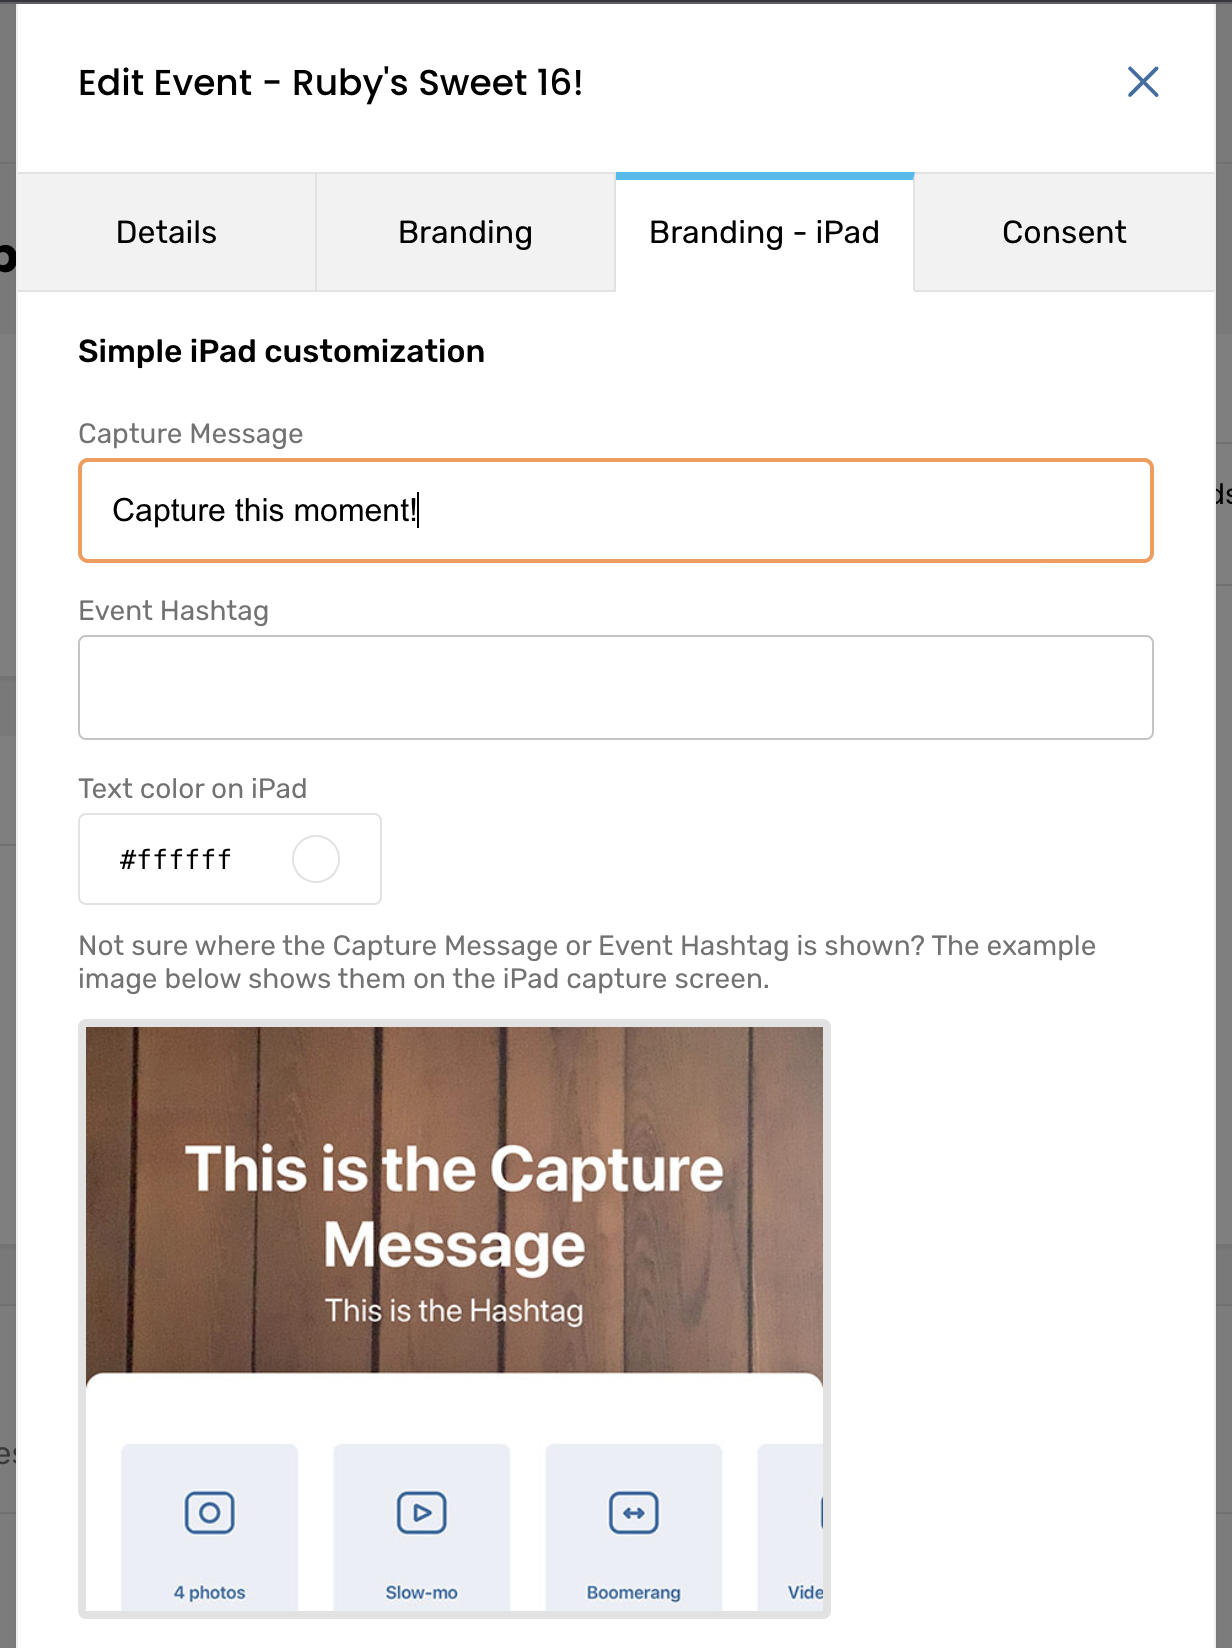Click the partially visible Video icon
This screenshot has height=1648, width=1232.
point(818,1512)
